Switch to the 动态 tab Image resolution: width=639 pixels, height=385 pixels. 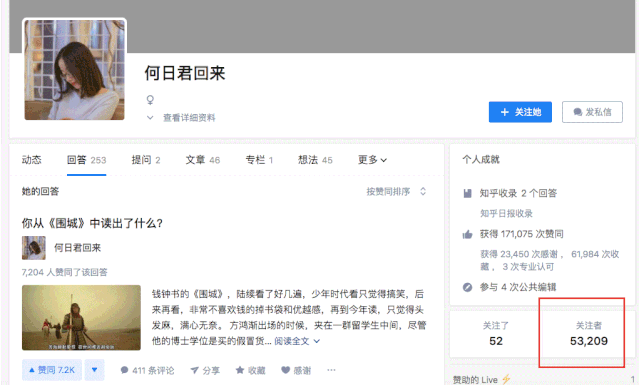31,160
